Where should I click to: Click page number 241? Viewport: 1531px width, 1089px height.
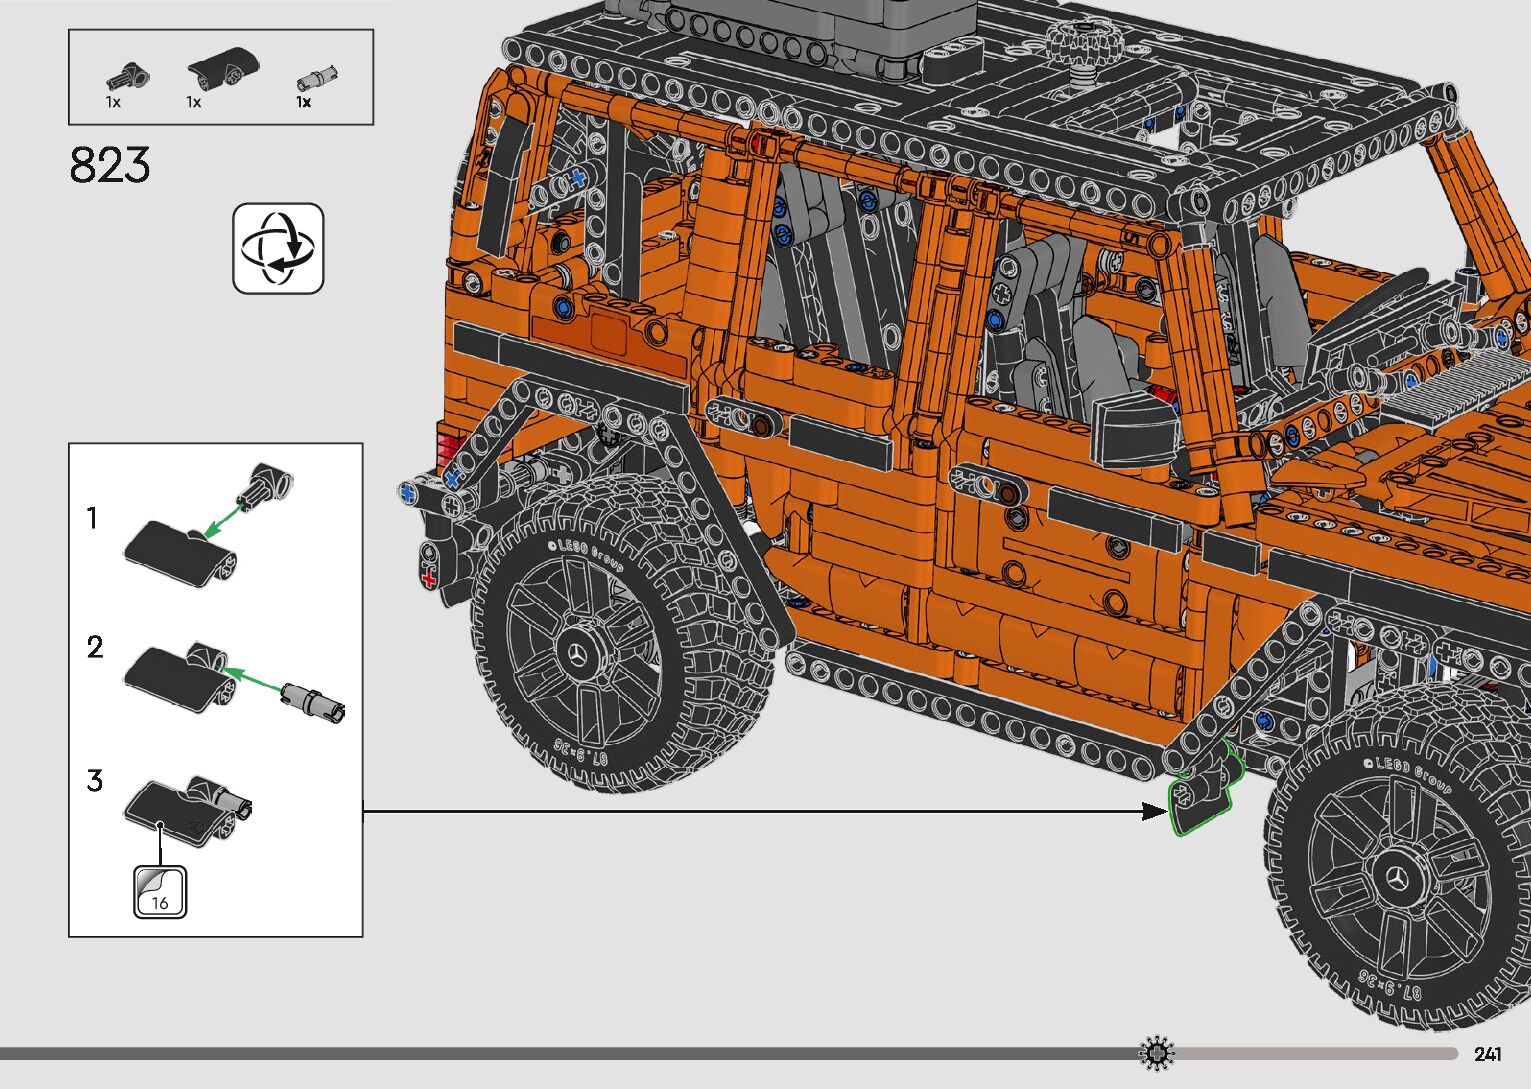click(1487, 1054)
